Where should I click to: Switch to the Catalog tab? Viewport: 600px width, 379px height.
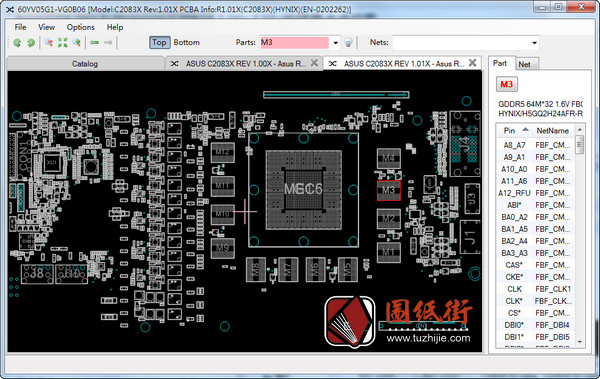point(85,64)
